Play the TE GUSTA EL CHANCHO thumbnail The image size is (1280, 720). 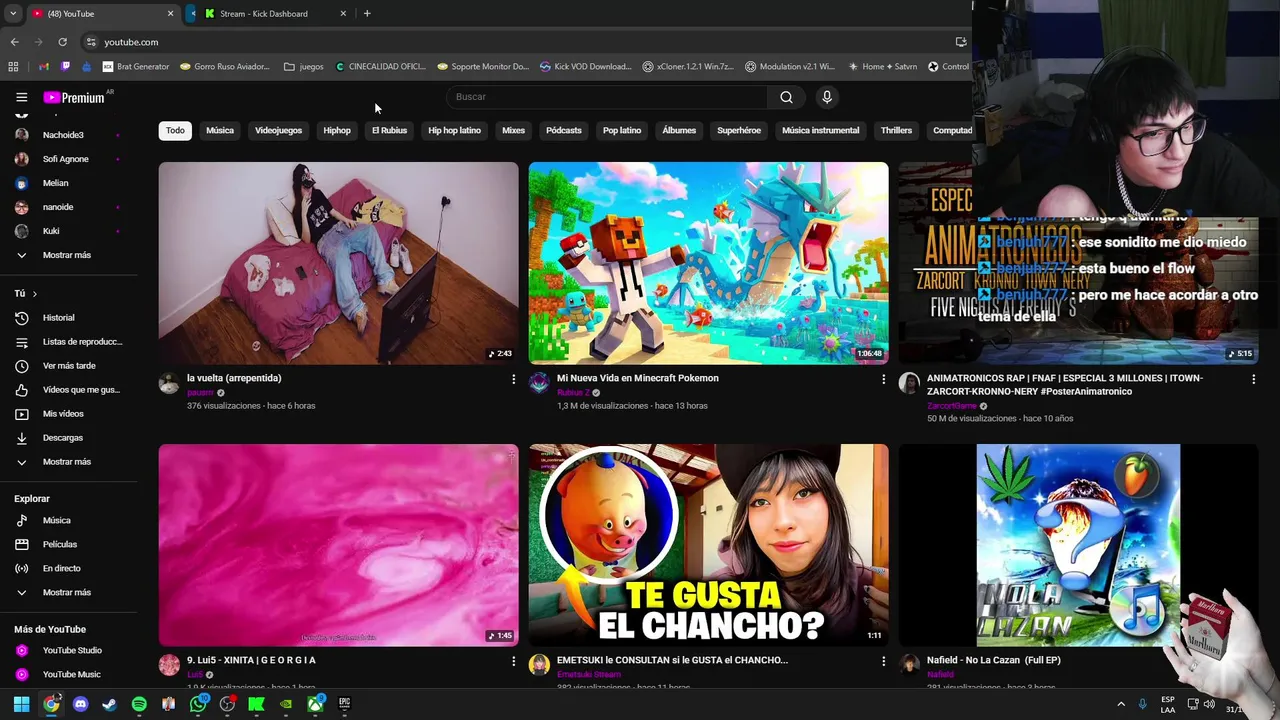click(708, 545)
